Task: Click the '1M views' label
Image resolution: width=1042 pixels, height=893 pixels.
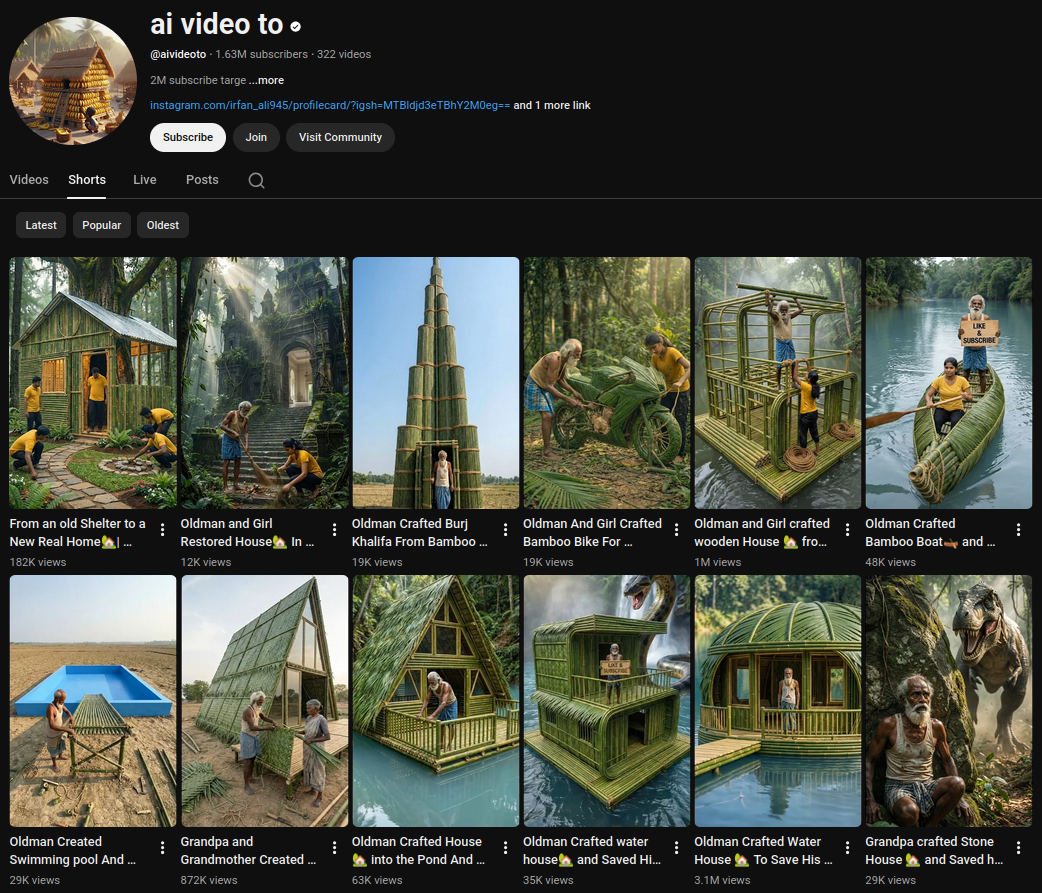Action: coord(718,562)
